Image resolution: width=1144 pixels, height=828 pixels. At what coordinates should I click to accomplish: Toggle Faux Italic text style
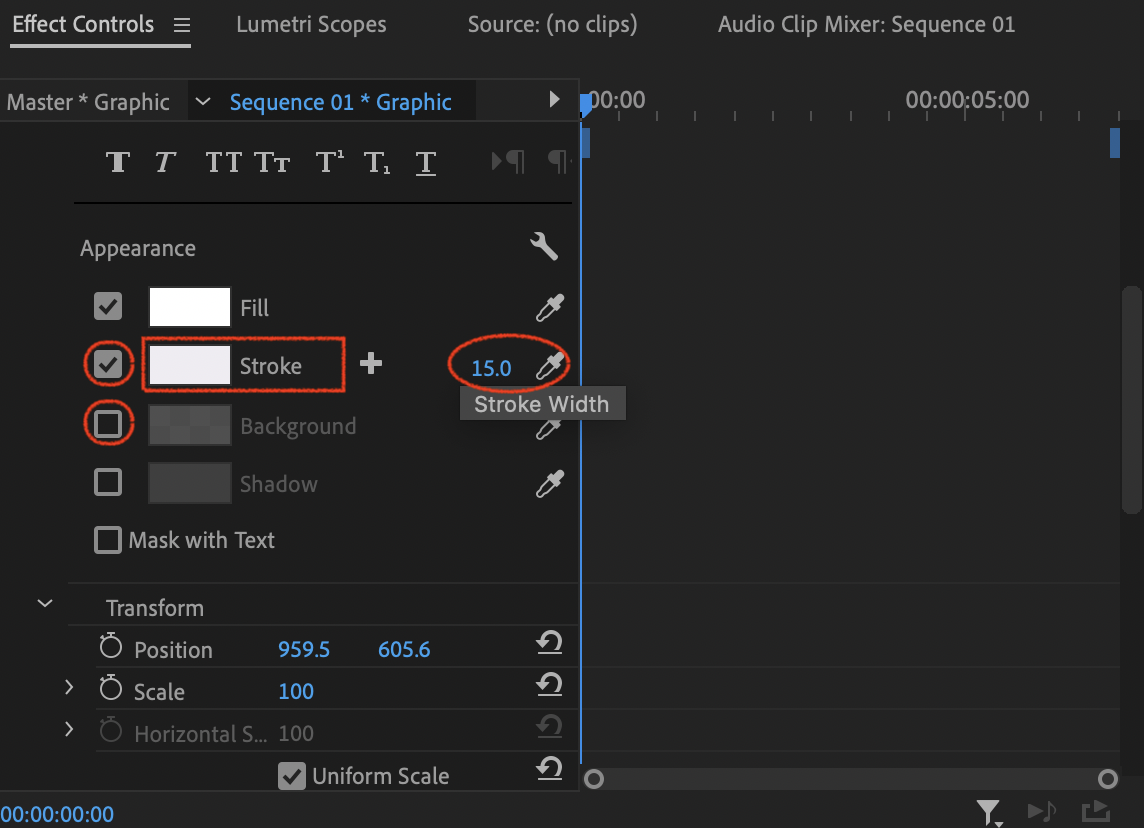pyautogui.click(x=166, y=162)
